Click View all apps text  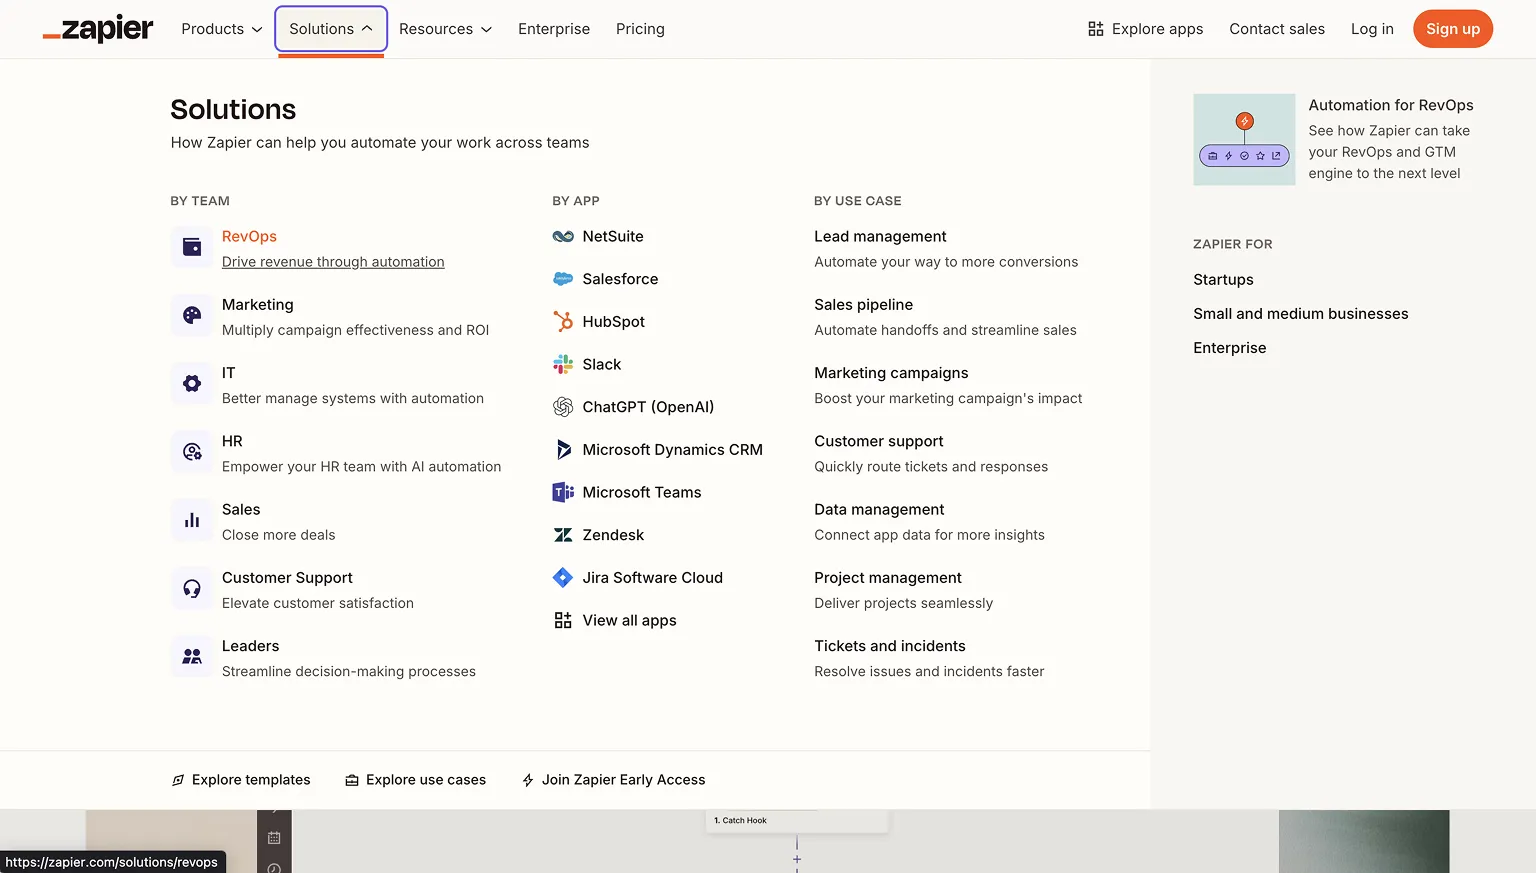[x=630, y=620]
